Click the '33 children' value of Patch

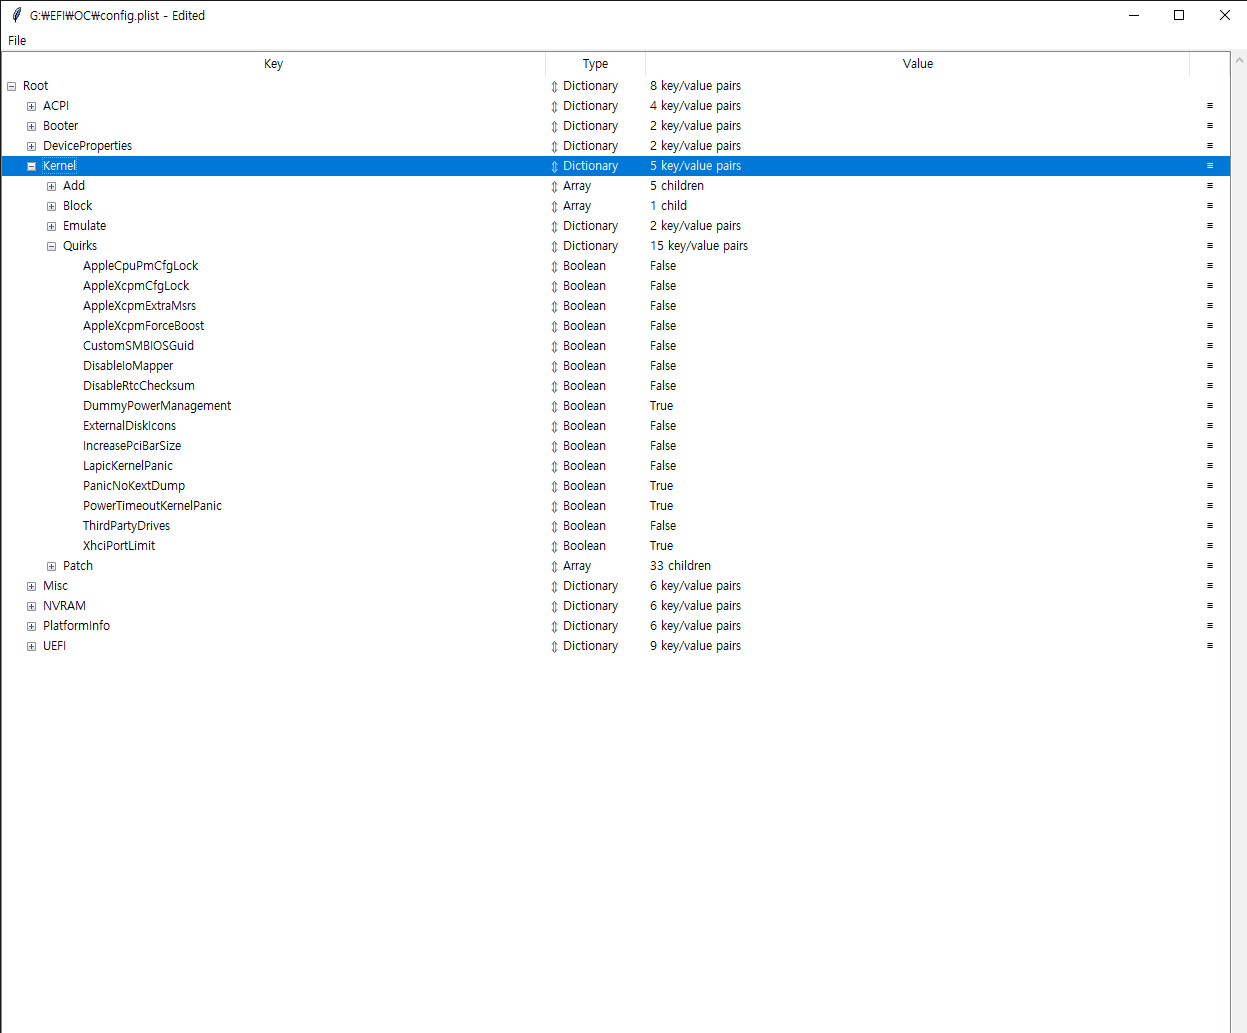point(680,566)
